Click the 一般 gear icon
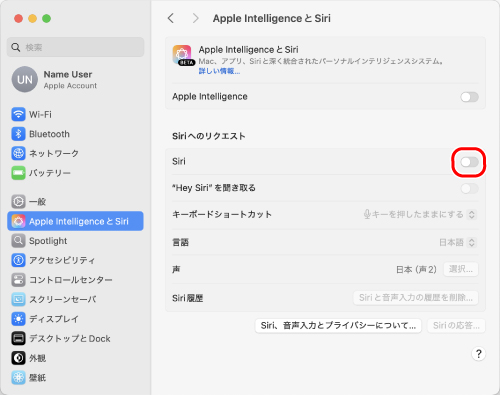 pos(18,202)
